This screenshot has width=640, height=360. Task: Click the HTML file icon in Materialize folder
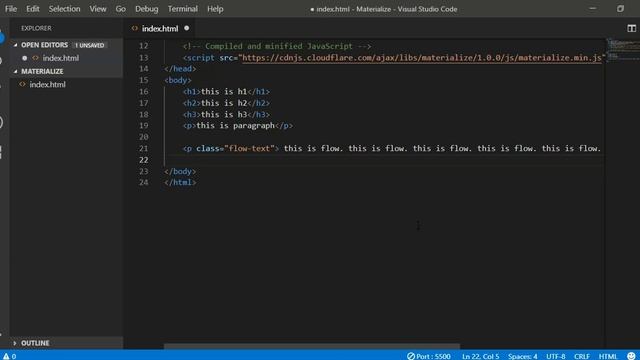(22, 84)
